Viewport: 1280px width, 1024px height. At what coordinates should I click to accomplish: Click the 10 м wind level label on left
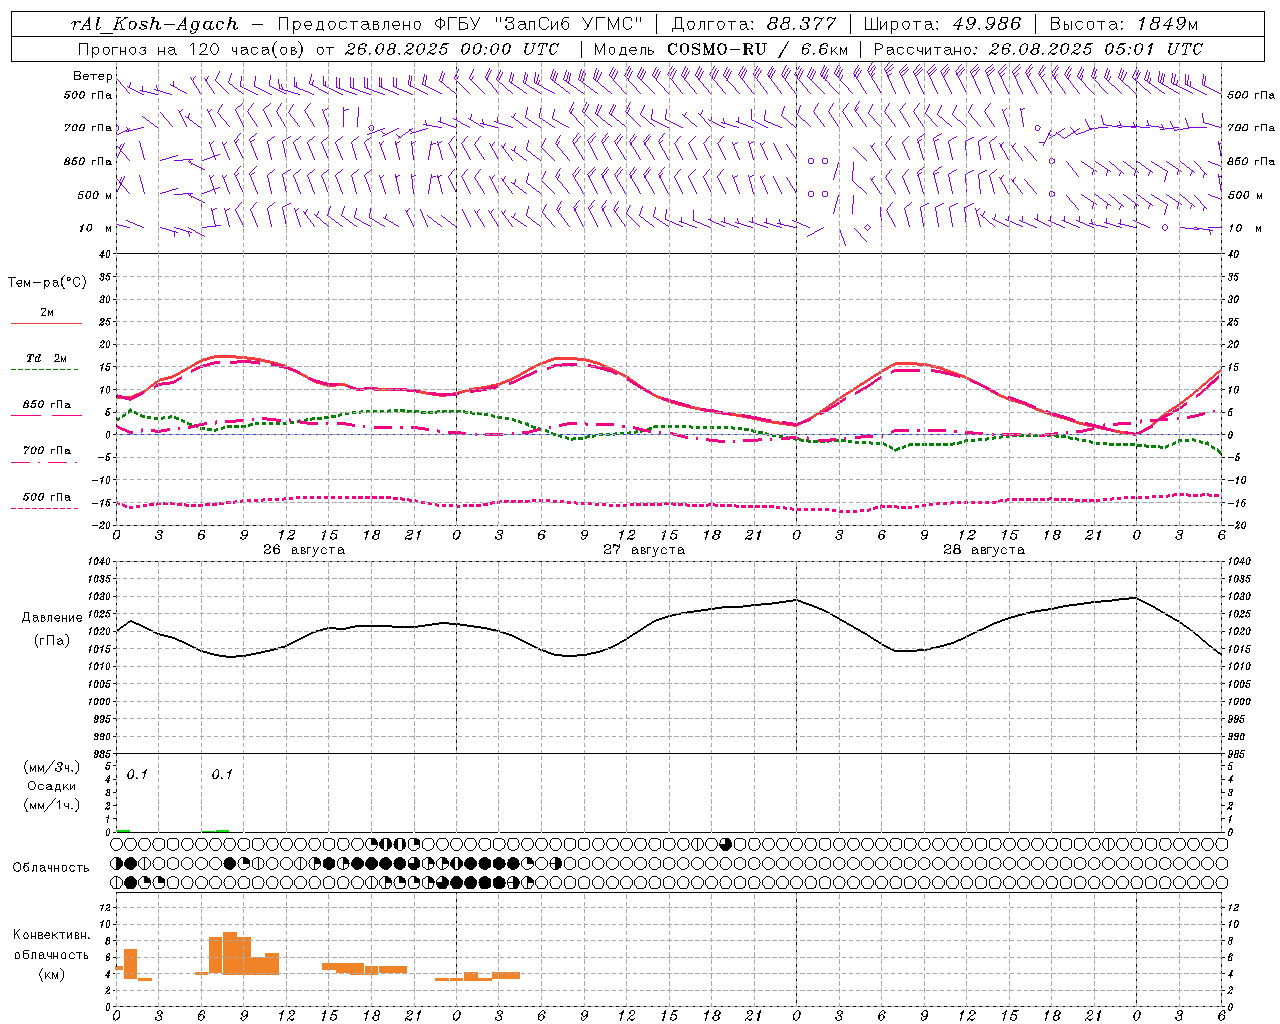click(x=96, y=228)
